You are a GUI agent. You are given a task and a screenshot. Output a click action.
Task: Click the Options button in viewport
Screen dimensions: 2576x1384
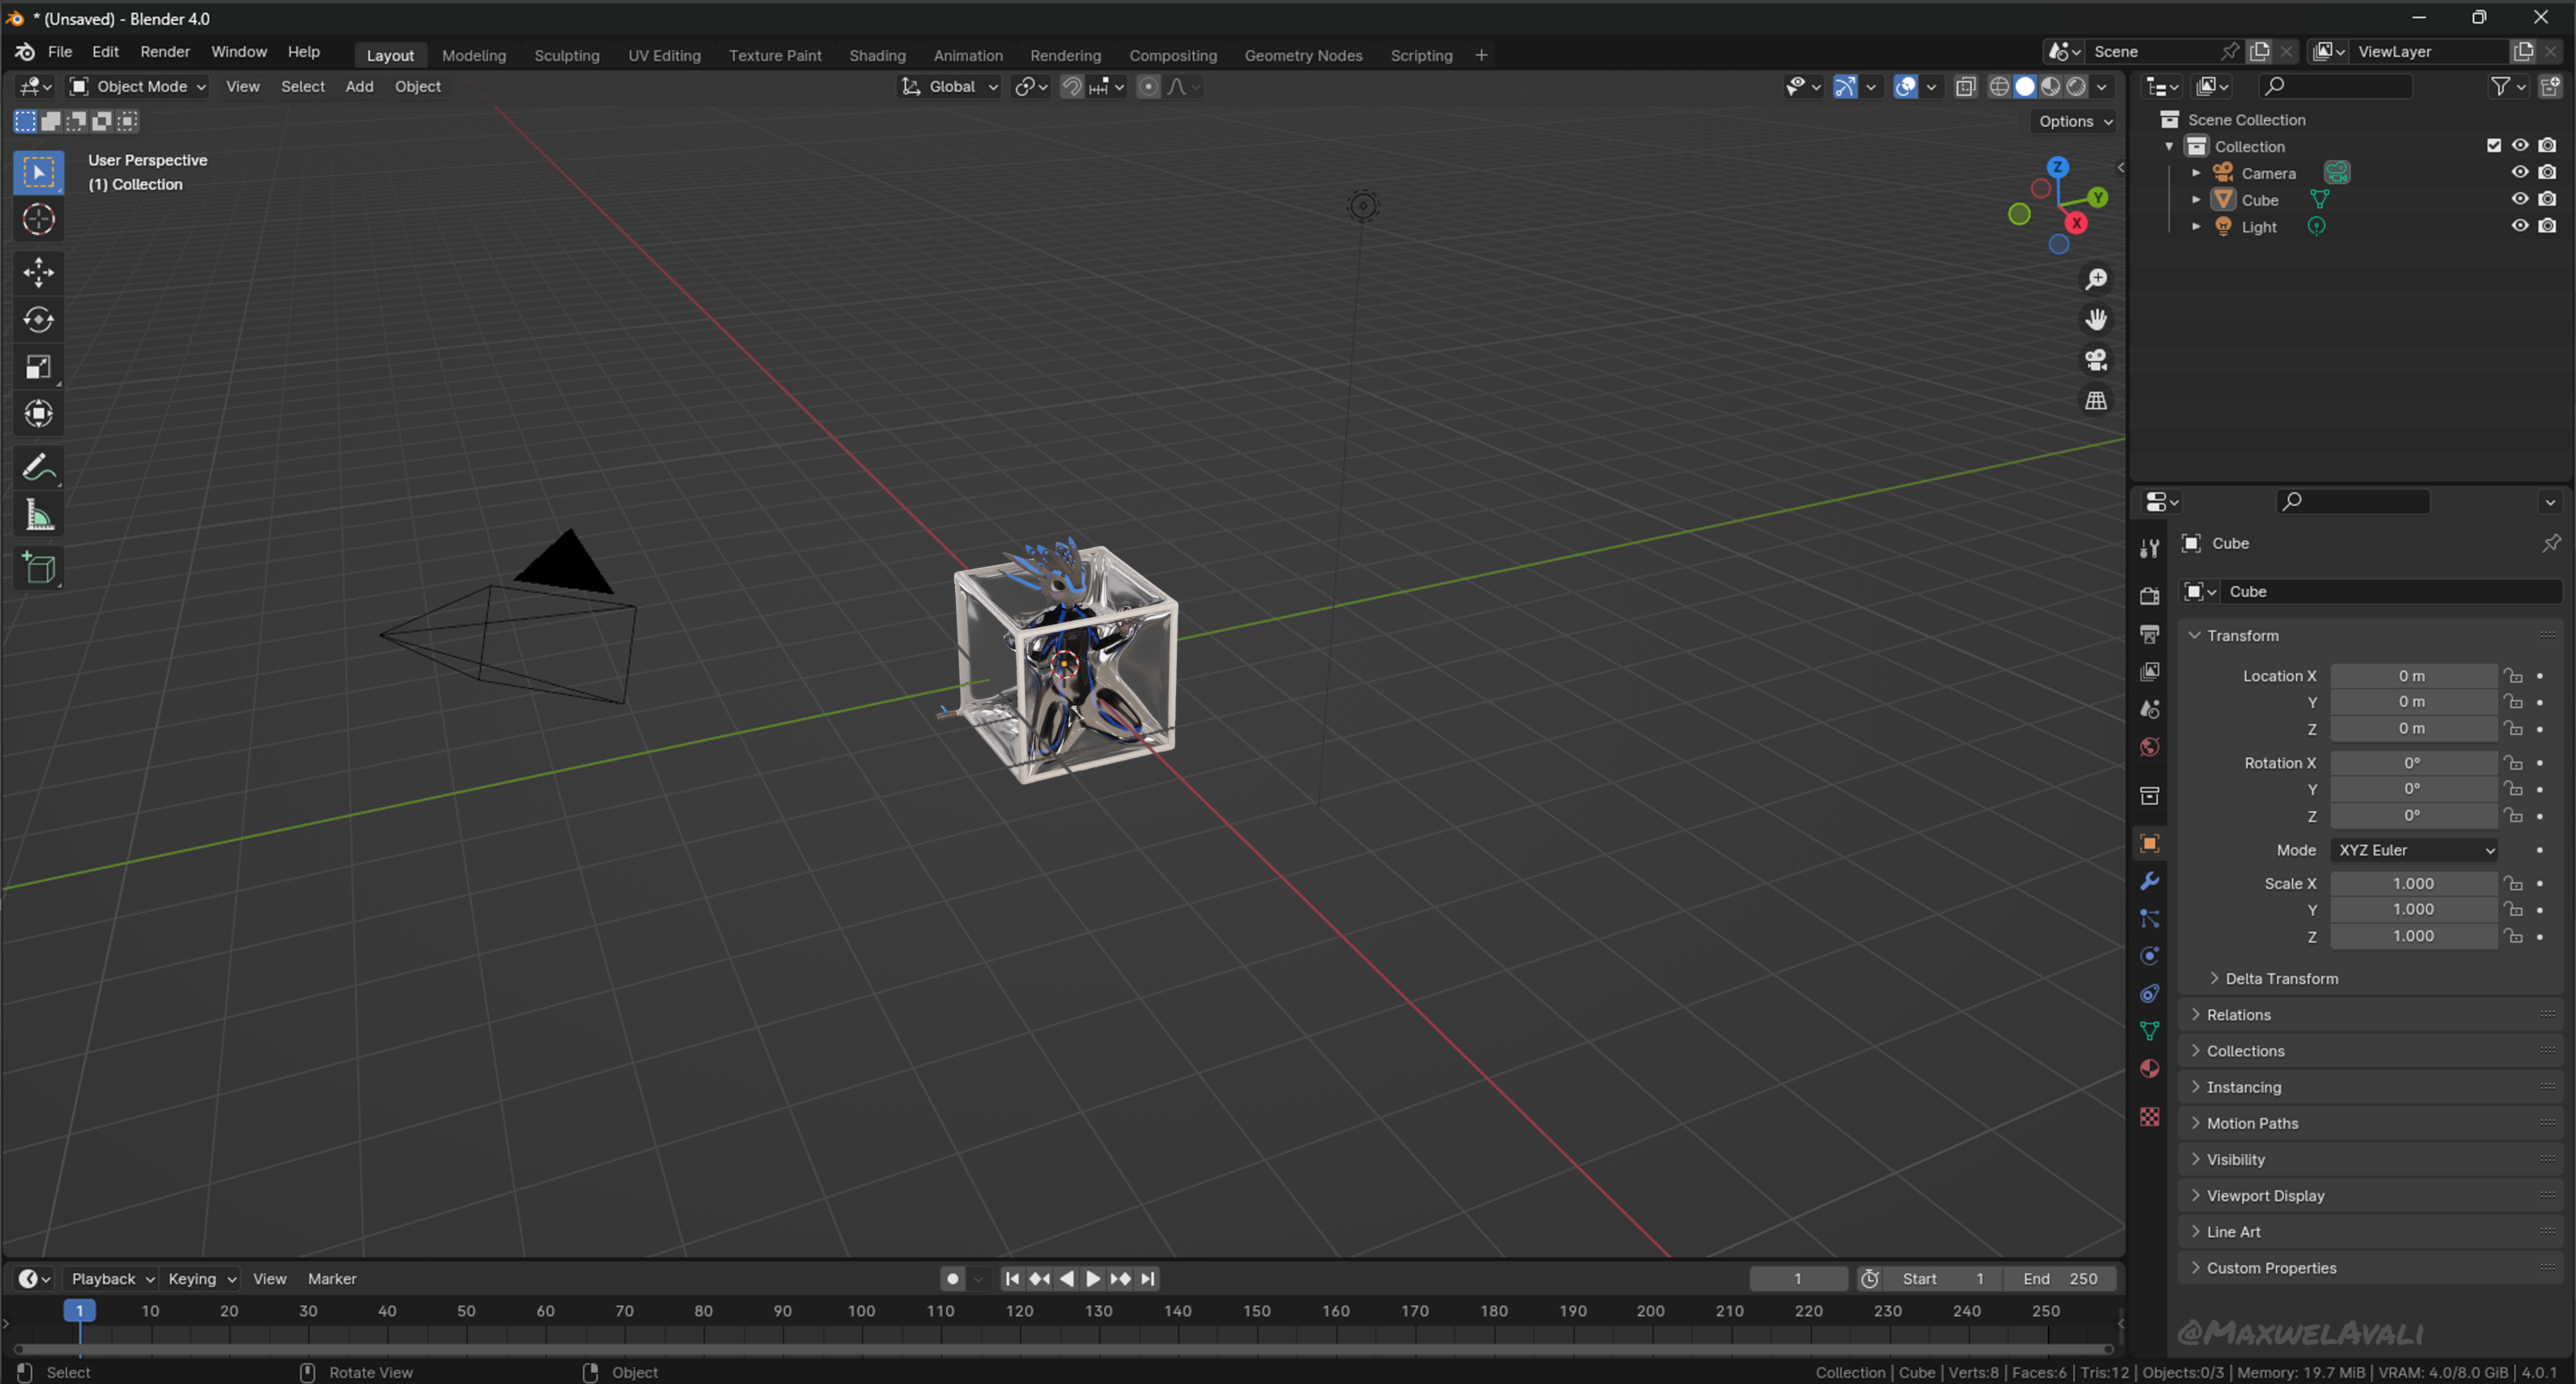pyautogui.click(x=2075, y=121)
